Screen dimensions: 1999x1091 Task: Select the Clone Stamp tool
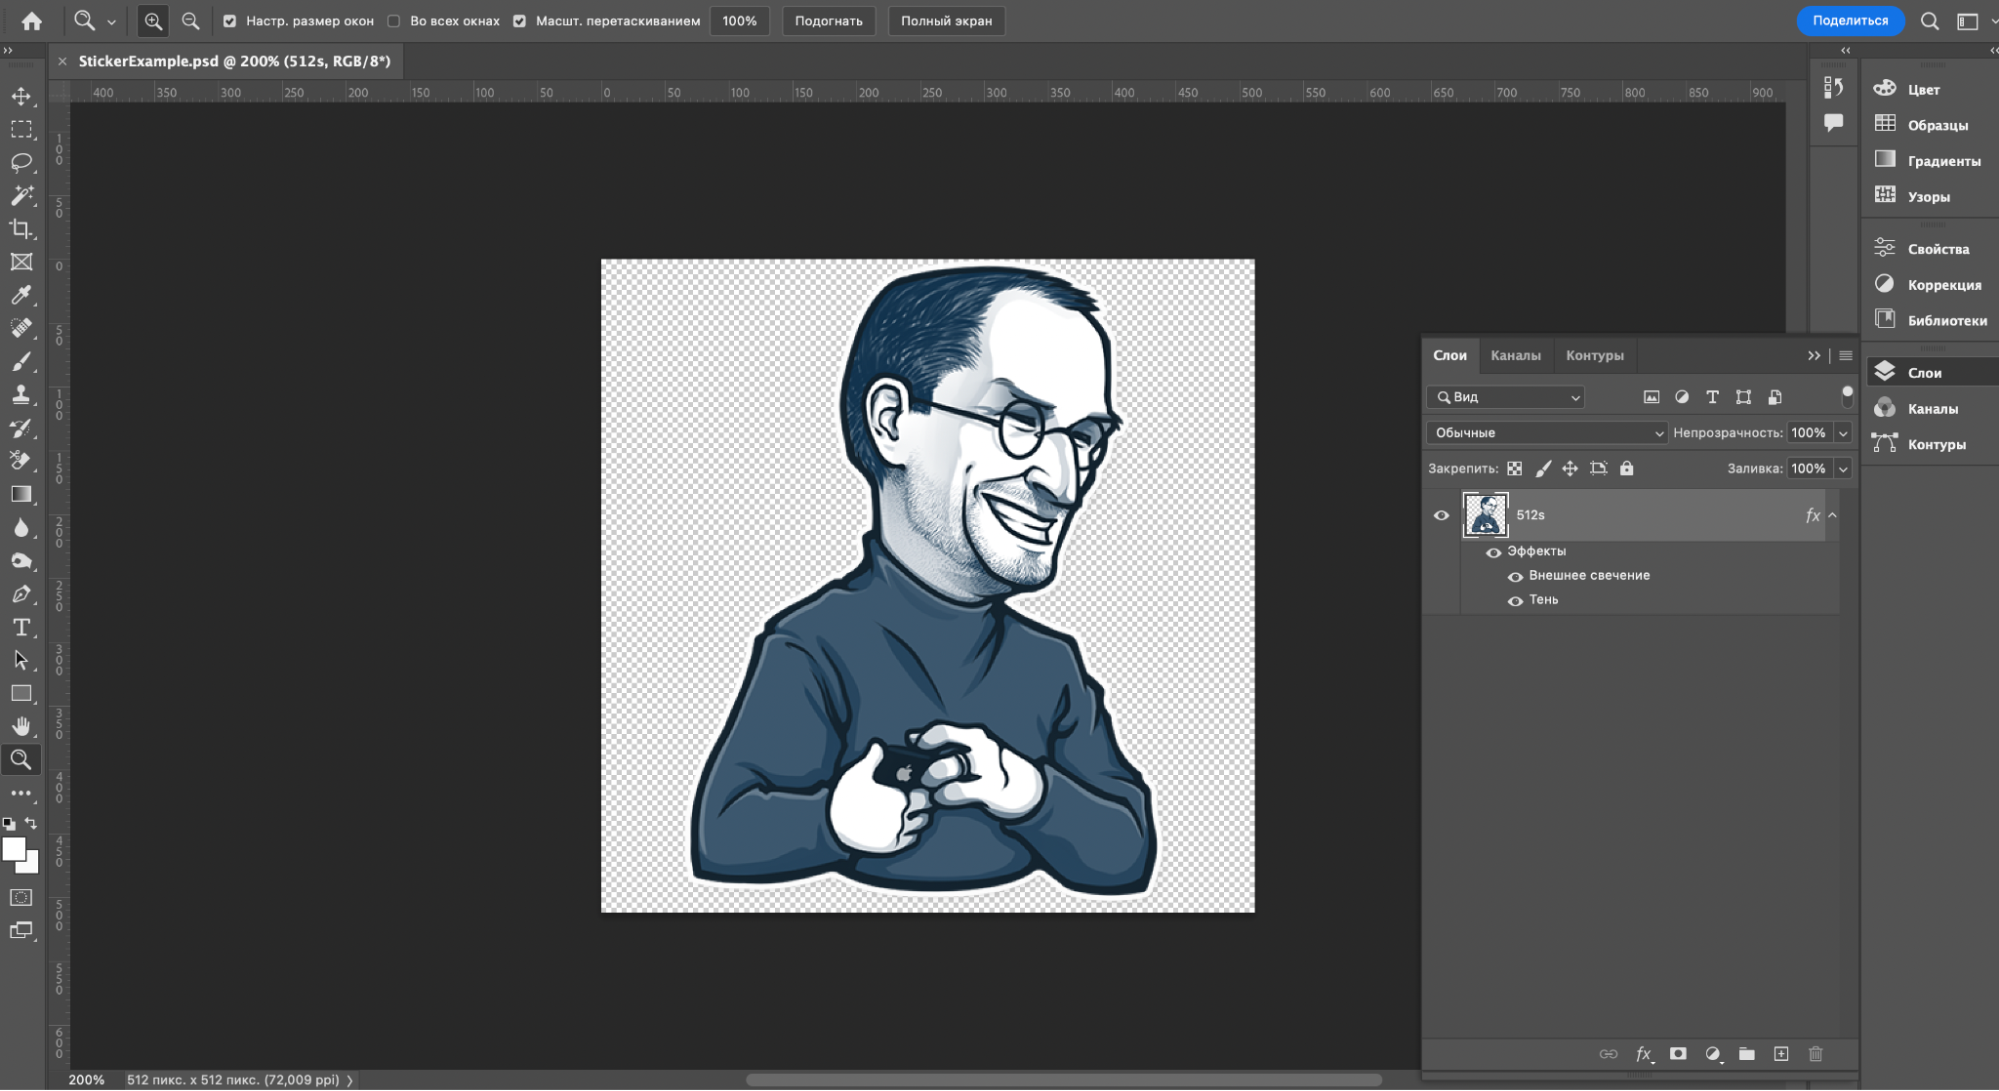point(21,395)
